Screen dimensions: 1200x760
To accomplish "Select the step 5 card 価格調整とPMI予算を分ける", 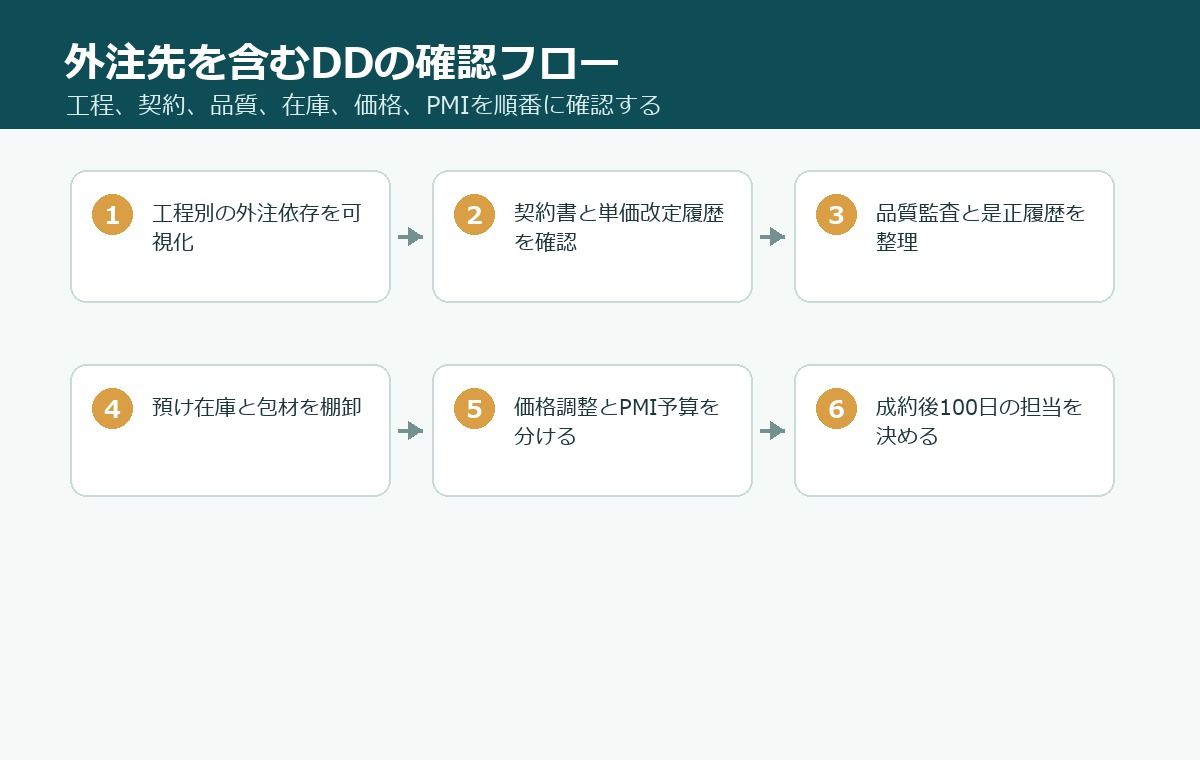I will (592, 430).
